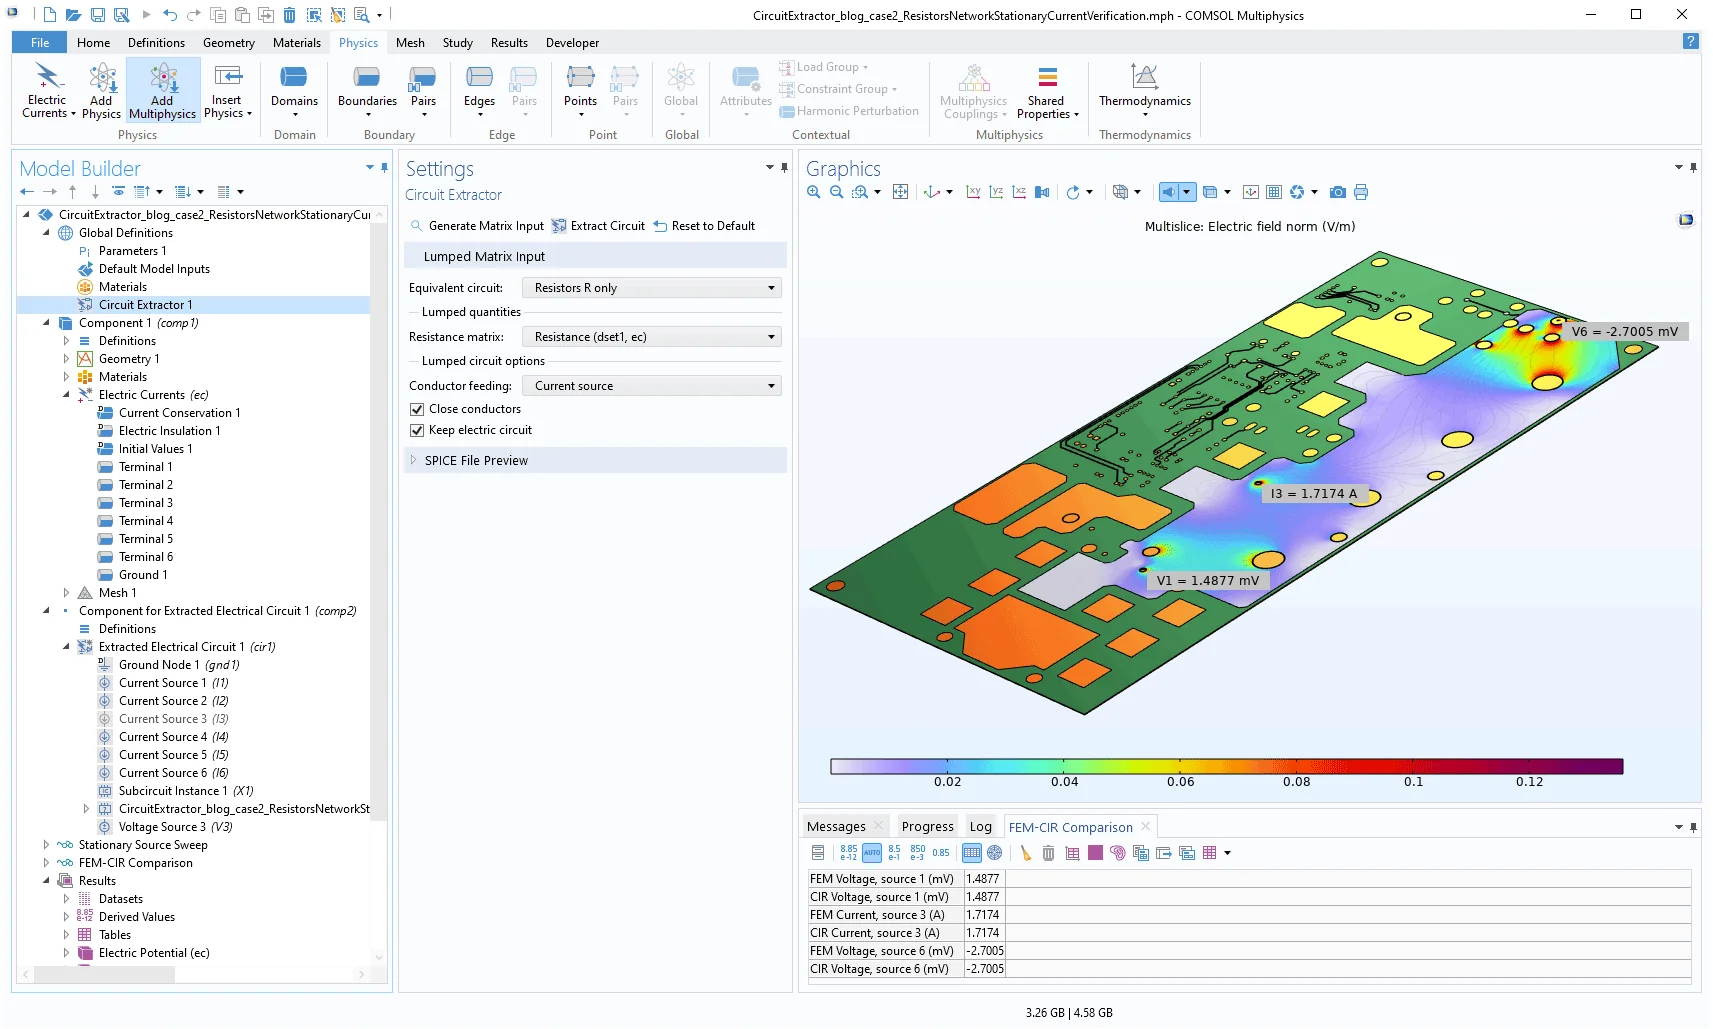
Task: Switch to the Results ribbon tab
Action: (x=508, y=43)
